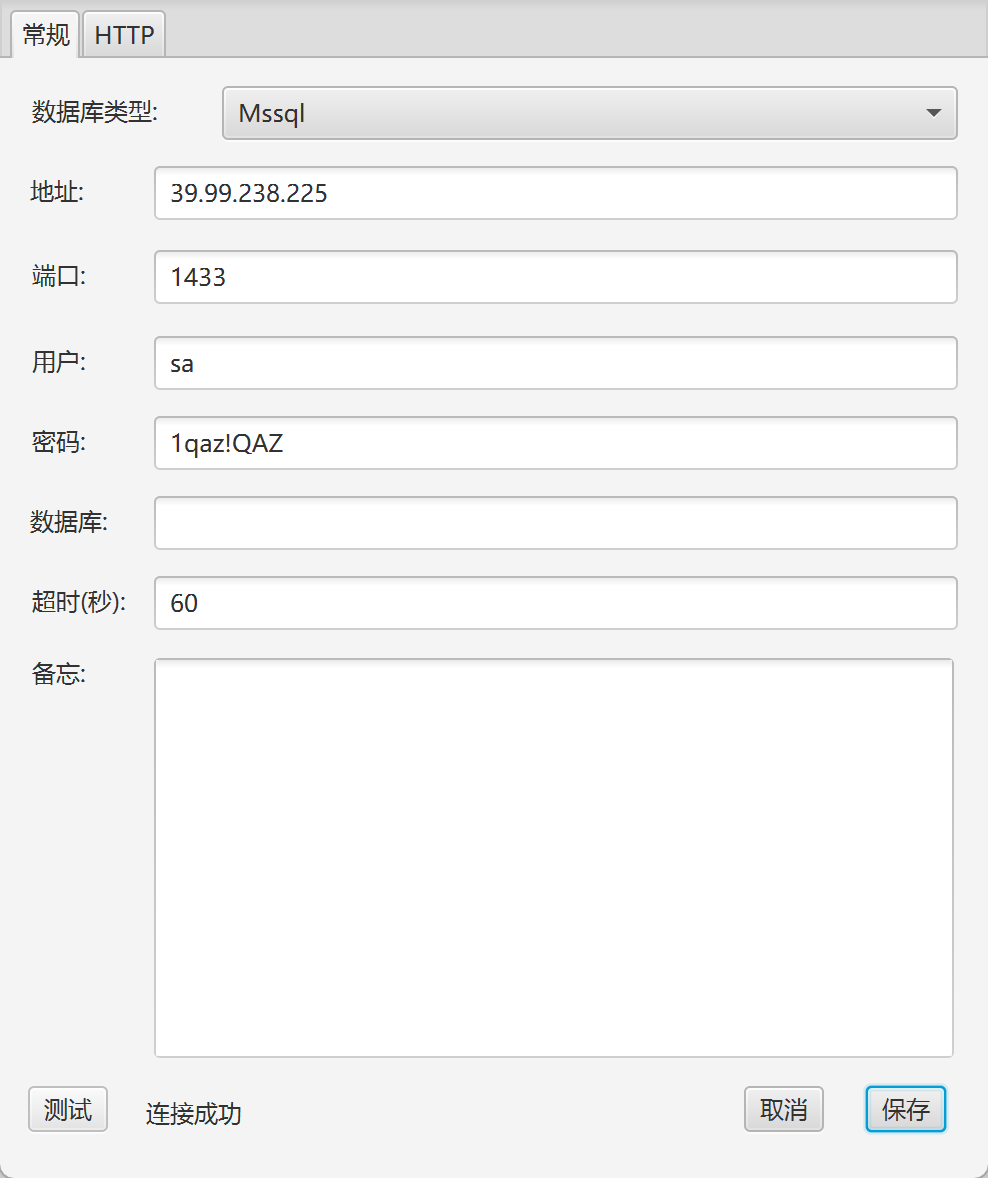
Task: Click the 密码 password input field
Action: (x=555, y=443)
